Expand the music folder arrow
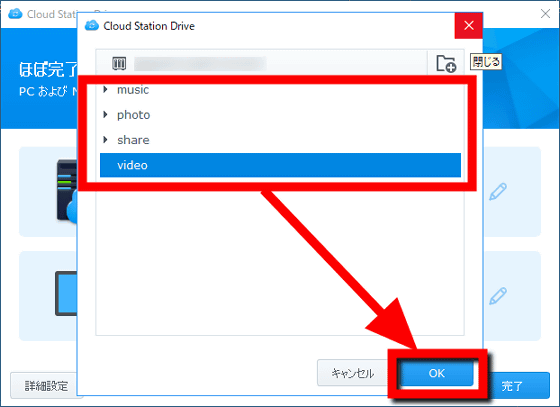This screenshot has width=560, height=407. click(105, 89)
